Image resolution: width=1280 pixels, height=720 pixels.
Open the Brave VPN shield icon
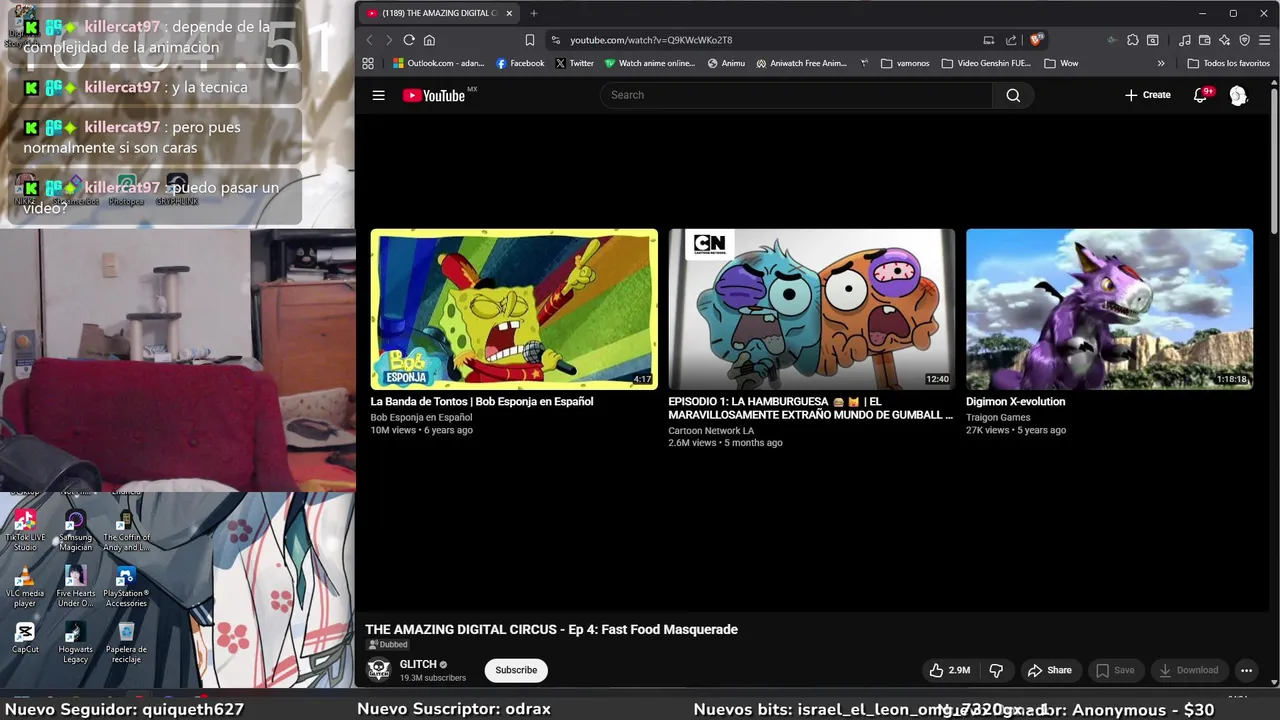(x=1245, y=40)
